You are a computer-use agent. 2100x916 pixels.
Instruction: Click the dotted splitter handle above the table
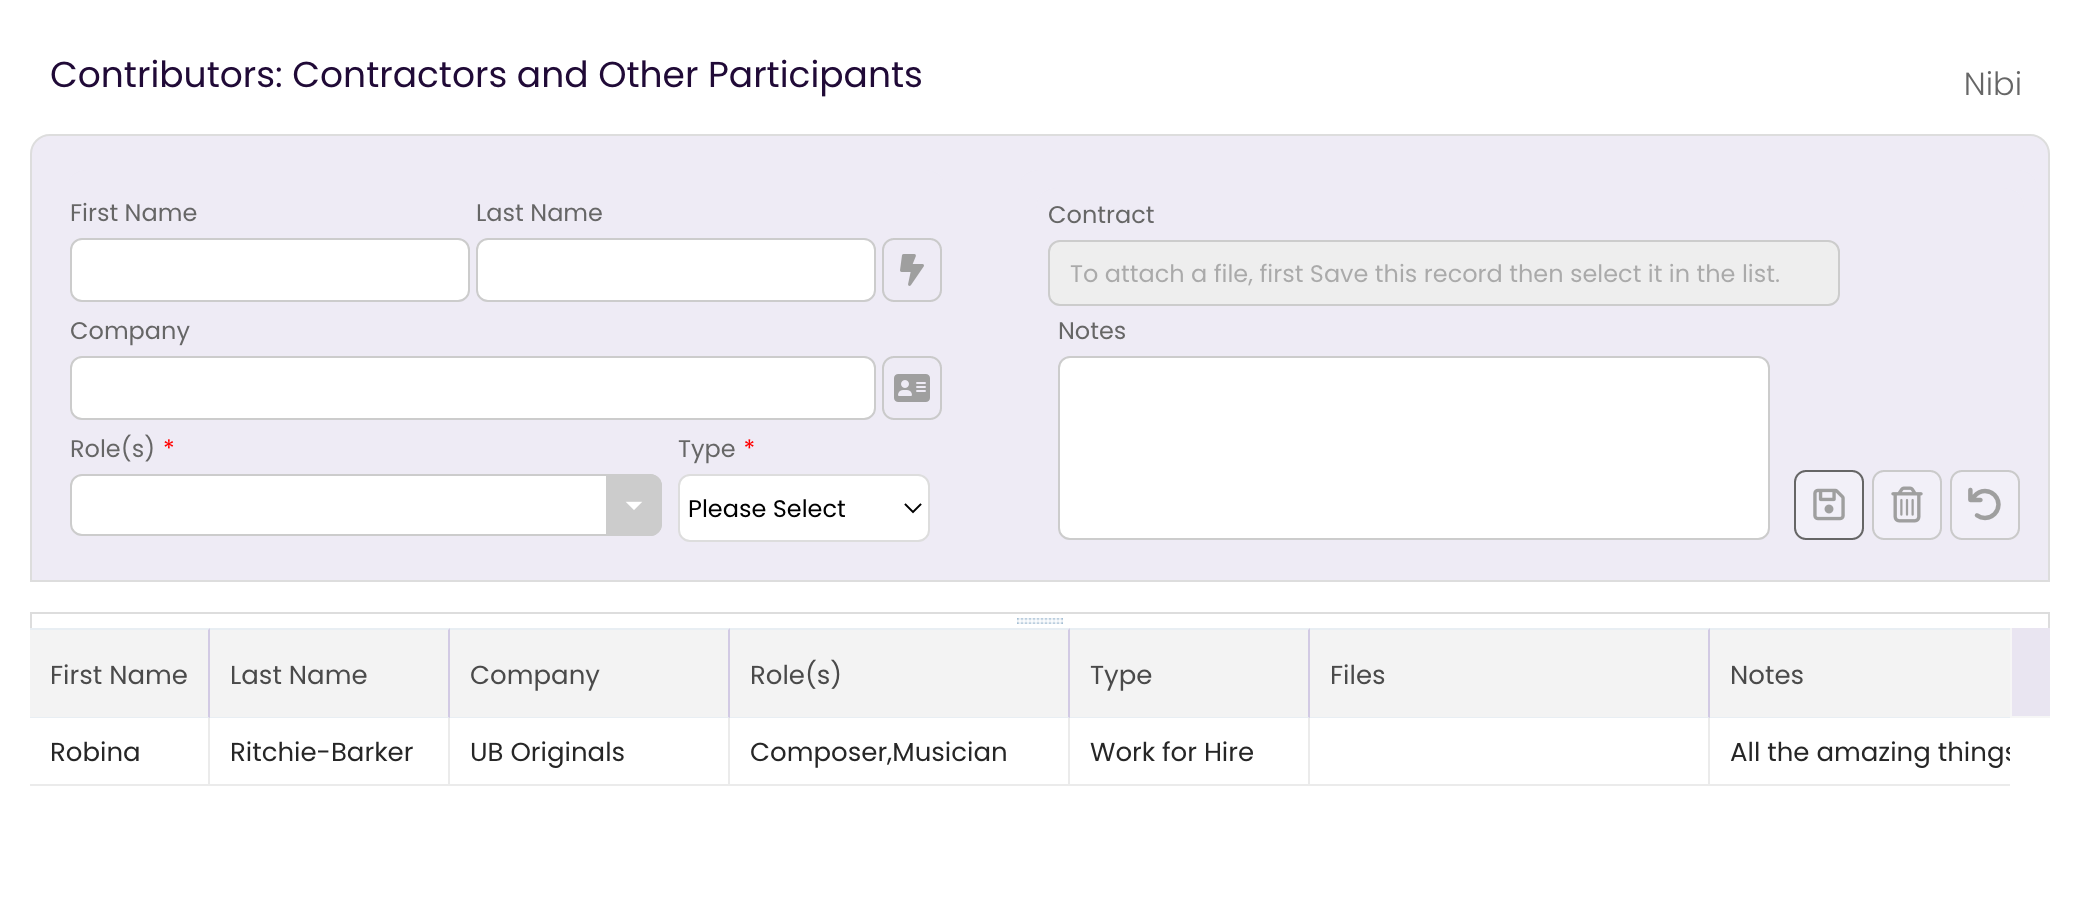pos(1040,621)
